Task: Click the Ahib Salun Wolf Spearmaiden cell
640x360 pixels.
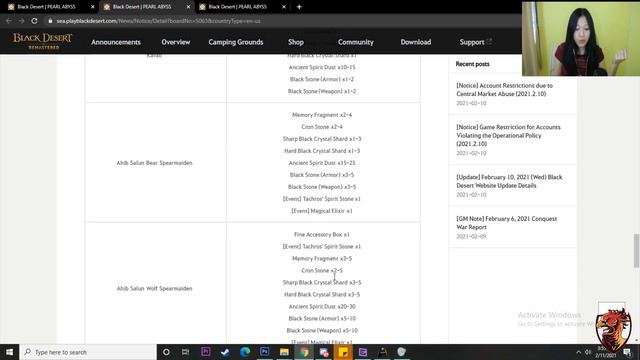Action: [154, 288]
